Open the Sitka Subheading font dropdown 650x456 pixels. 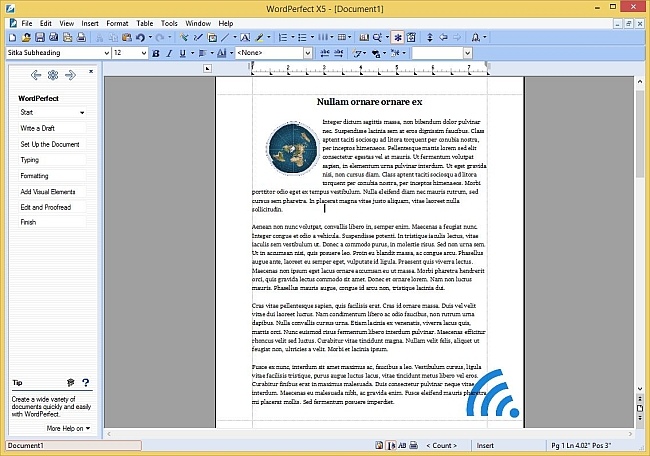point(107,53)
